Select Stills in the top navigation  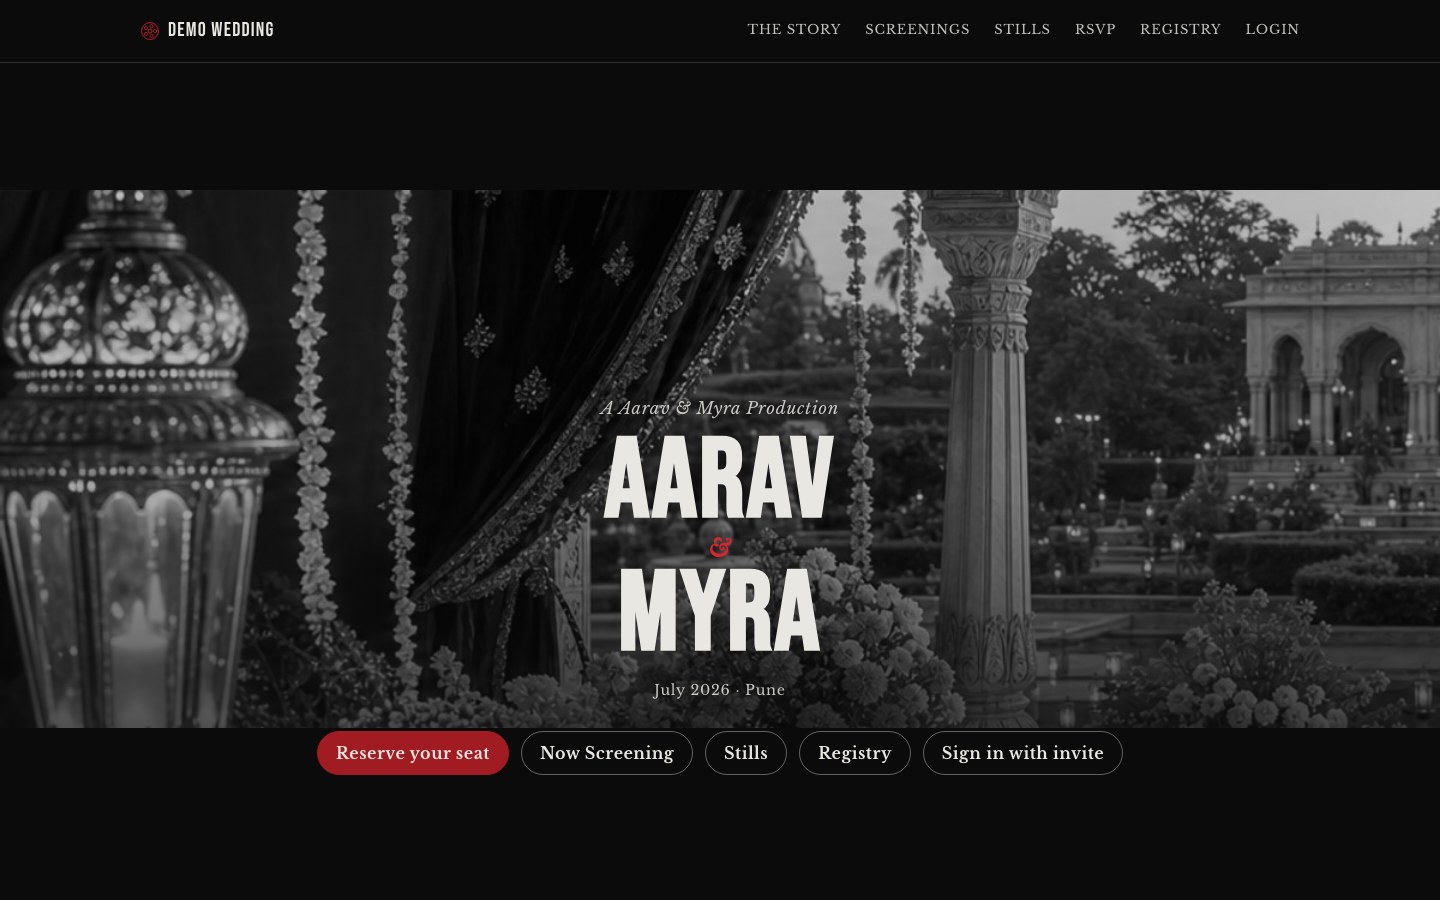pyautogui.click(x=1022, y=29)
